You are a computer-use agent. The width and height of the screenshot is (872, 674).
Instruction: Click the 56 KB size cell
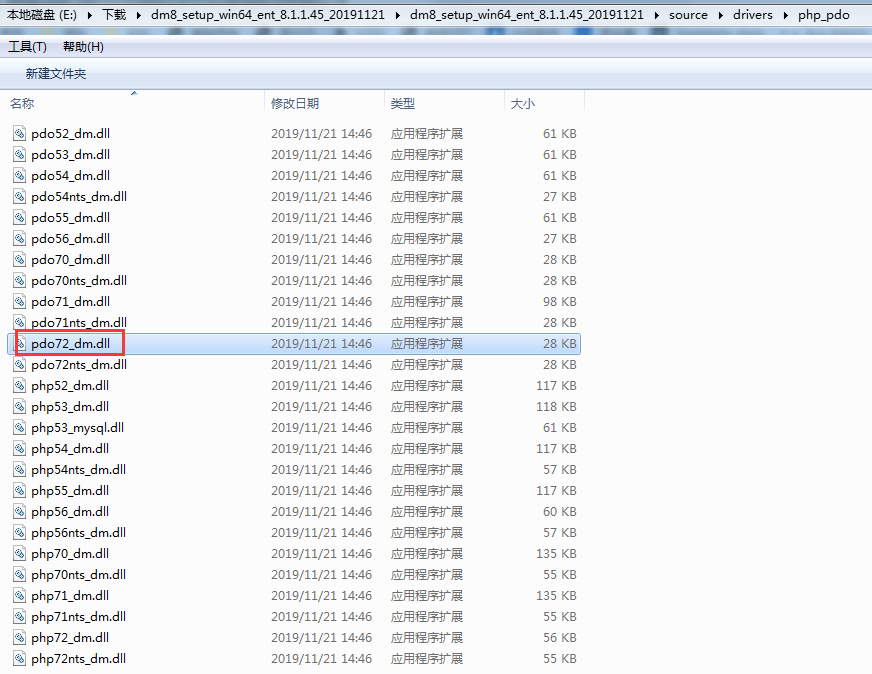coord(559,638)
